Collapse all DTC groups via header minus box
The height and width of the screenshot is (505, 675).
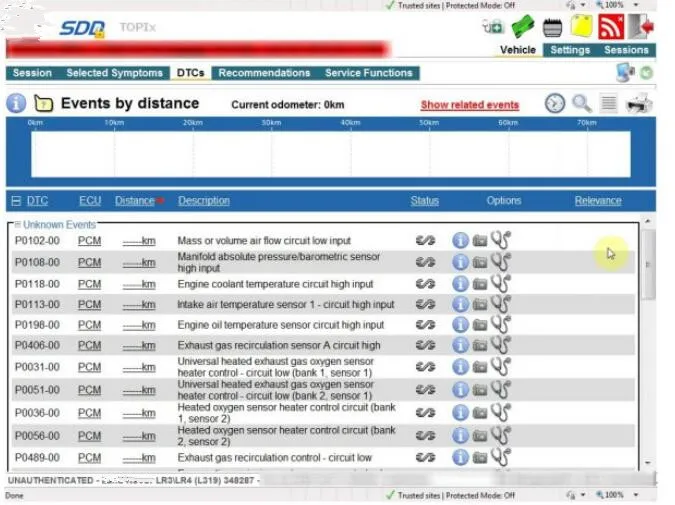tap(16, 201)
